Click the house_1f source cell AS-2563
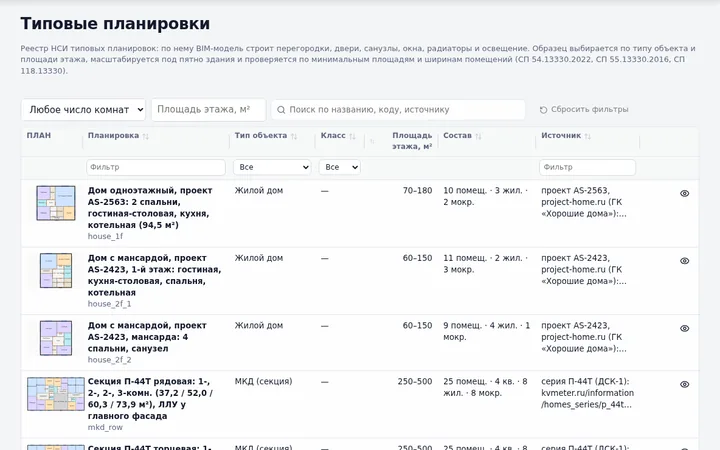 click(584, 202)
